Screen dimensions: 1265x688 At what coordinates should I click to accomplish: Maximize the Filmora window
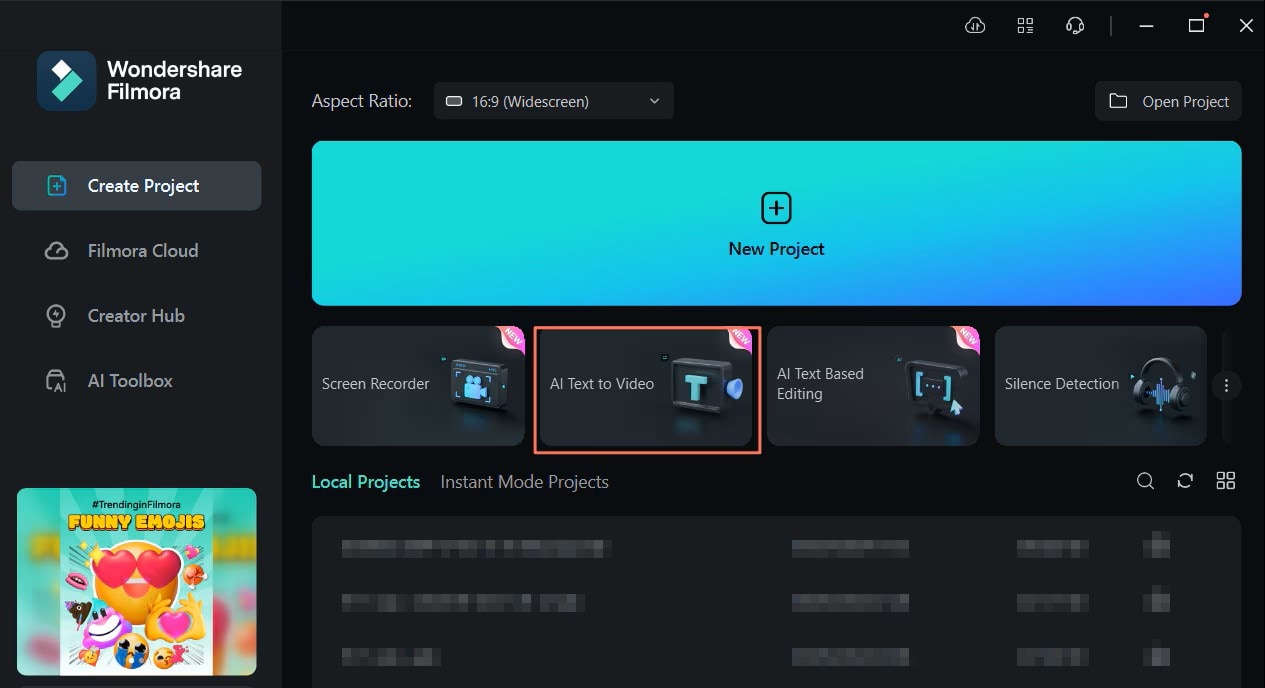1196,26
